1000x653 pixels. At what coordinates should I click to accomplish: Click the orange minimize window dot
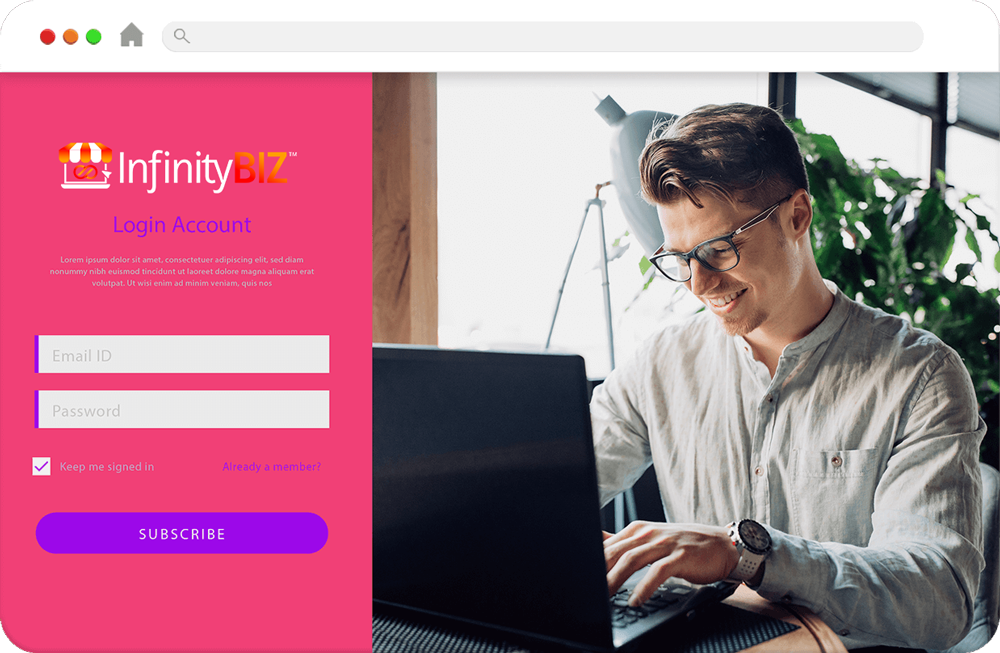[x=70, y=37]
